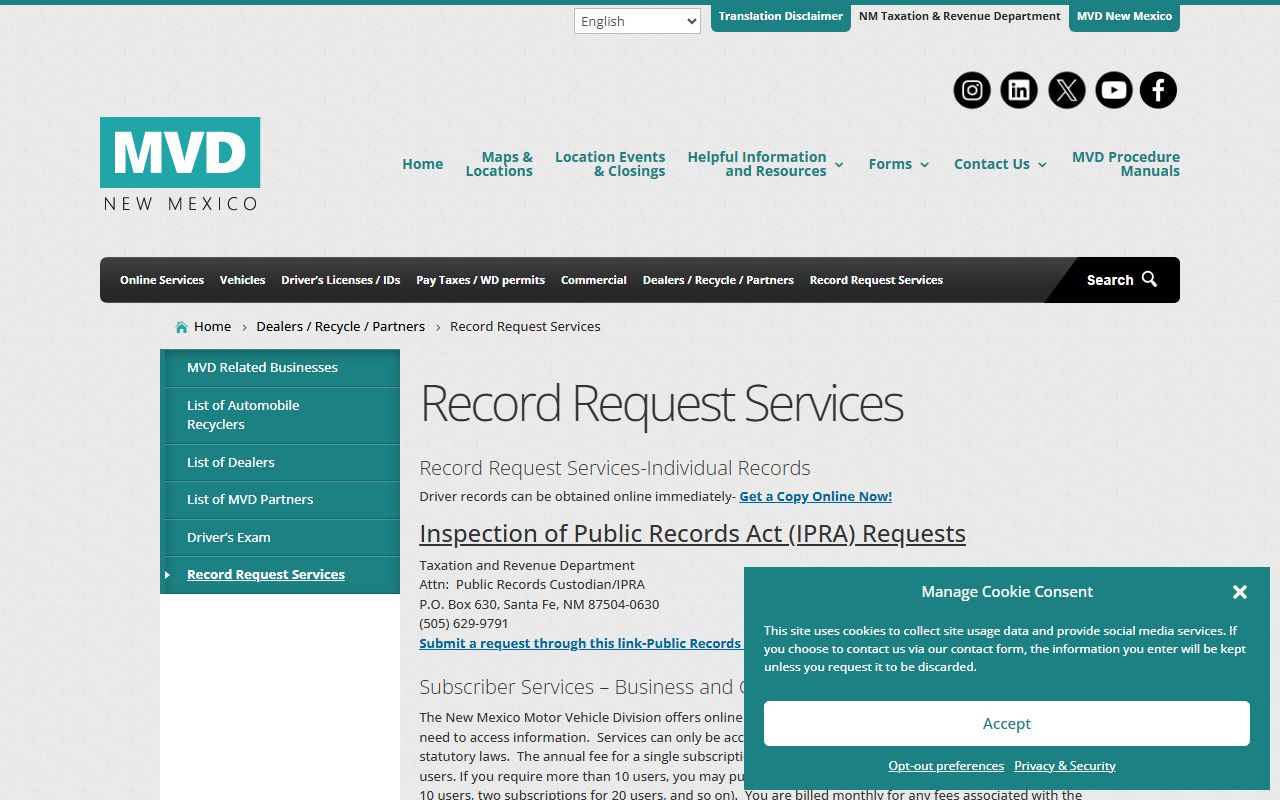Select Vehicles in dark navbar
The width and height of the screenshot is (1280, 800).
click(243, 280)
